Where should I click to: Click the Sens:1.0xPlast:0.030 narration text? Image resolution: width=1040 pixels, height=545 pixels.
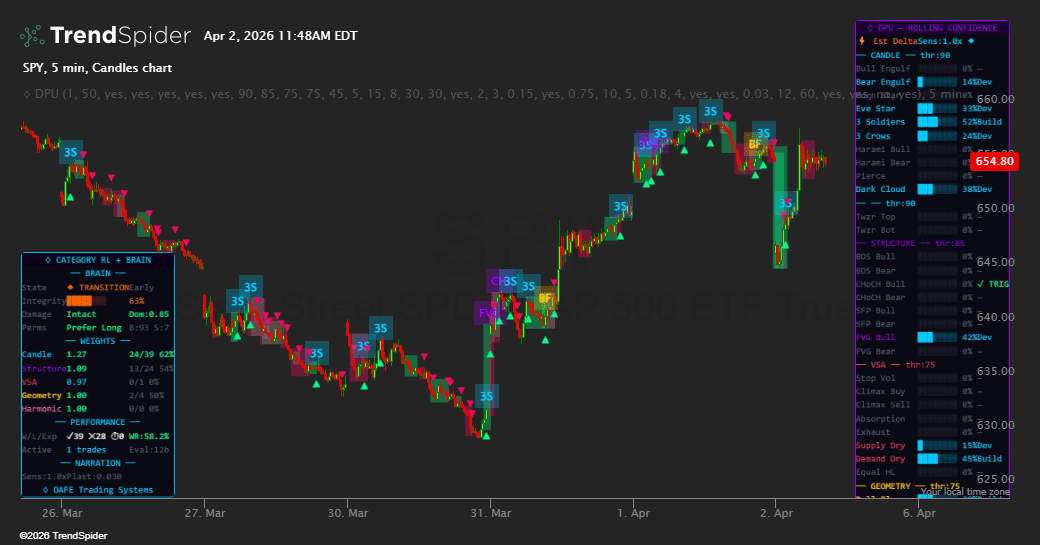pos(72,477)
